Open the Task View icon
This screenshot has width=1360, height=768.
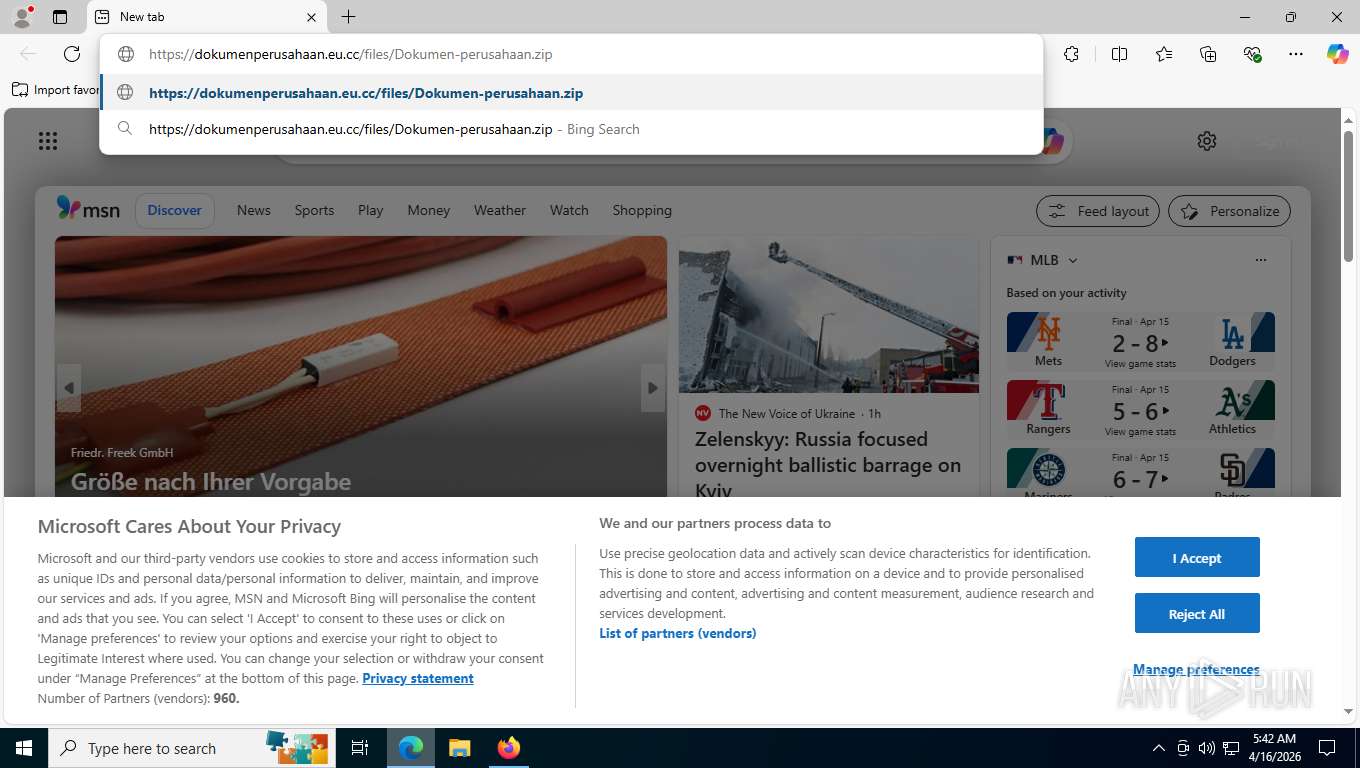361,748
